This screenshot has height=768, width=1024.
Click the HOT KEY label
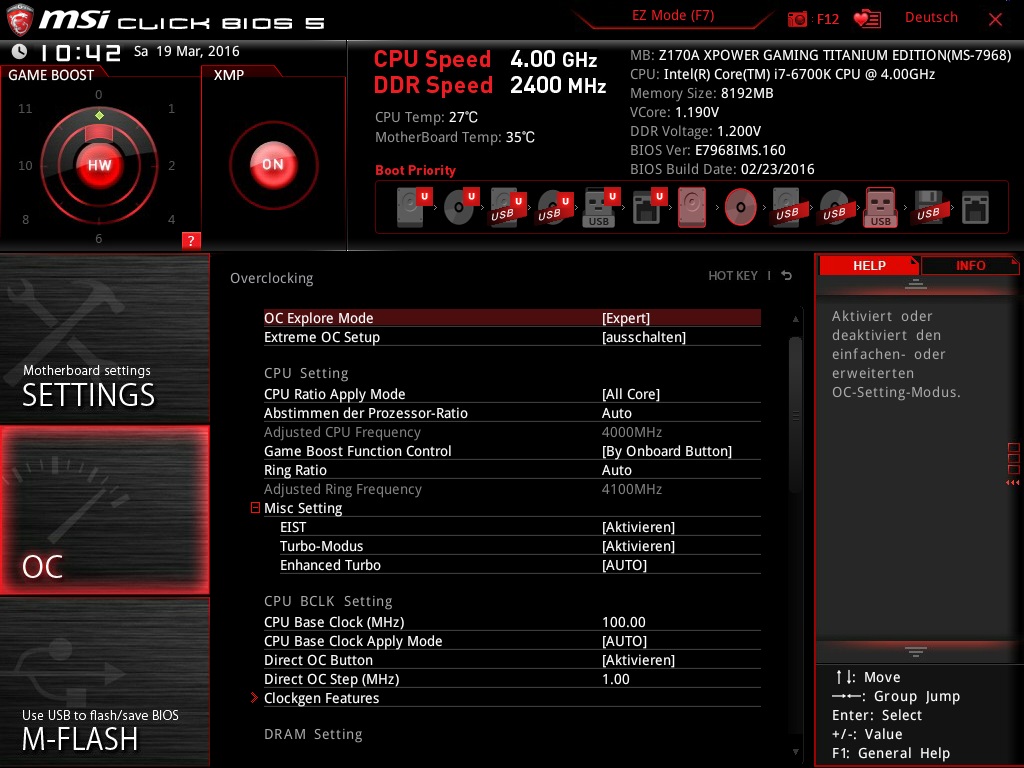coord(733,276)
